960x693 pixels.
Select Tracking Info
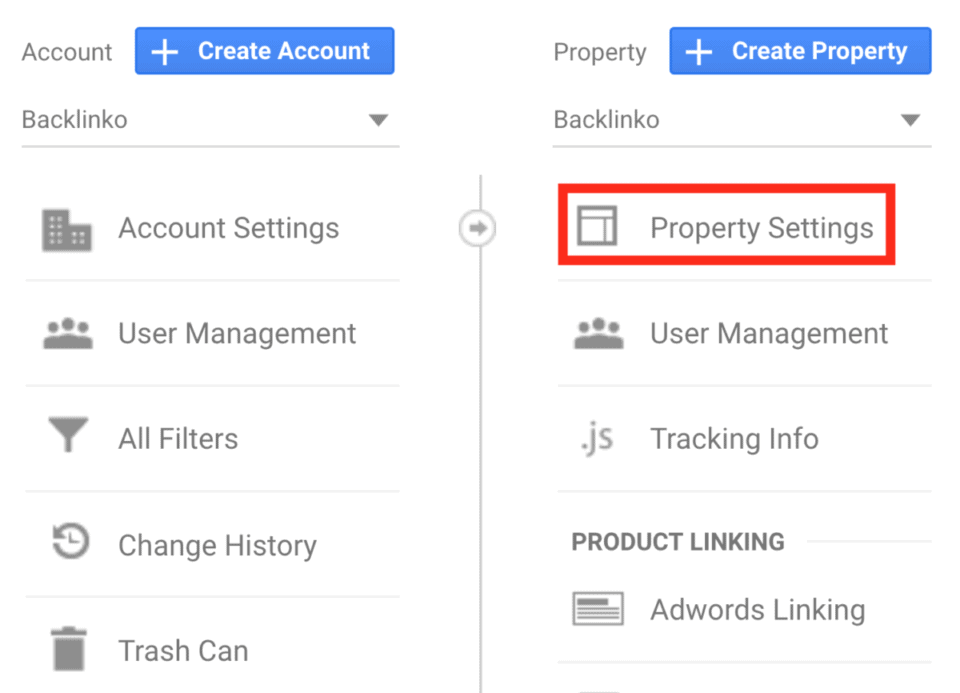pos(734,439)
